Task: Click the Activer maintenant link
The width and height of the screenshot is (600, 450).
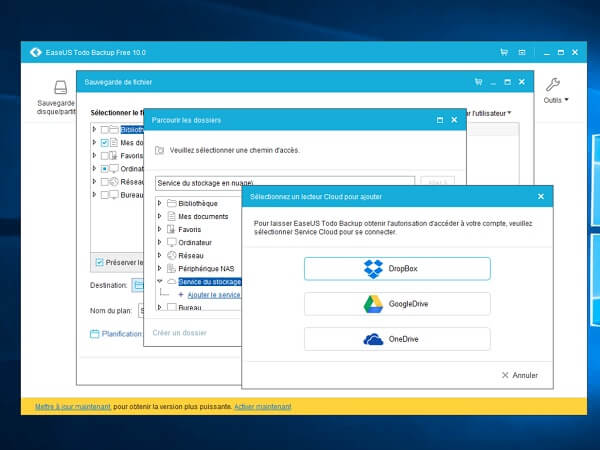Action: click(x=262, y=406)
